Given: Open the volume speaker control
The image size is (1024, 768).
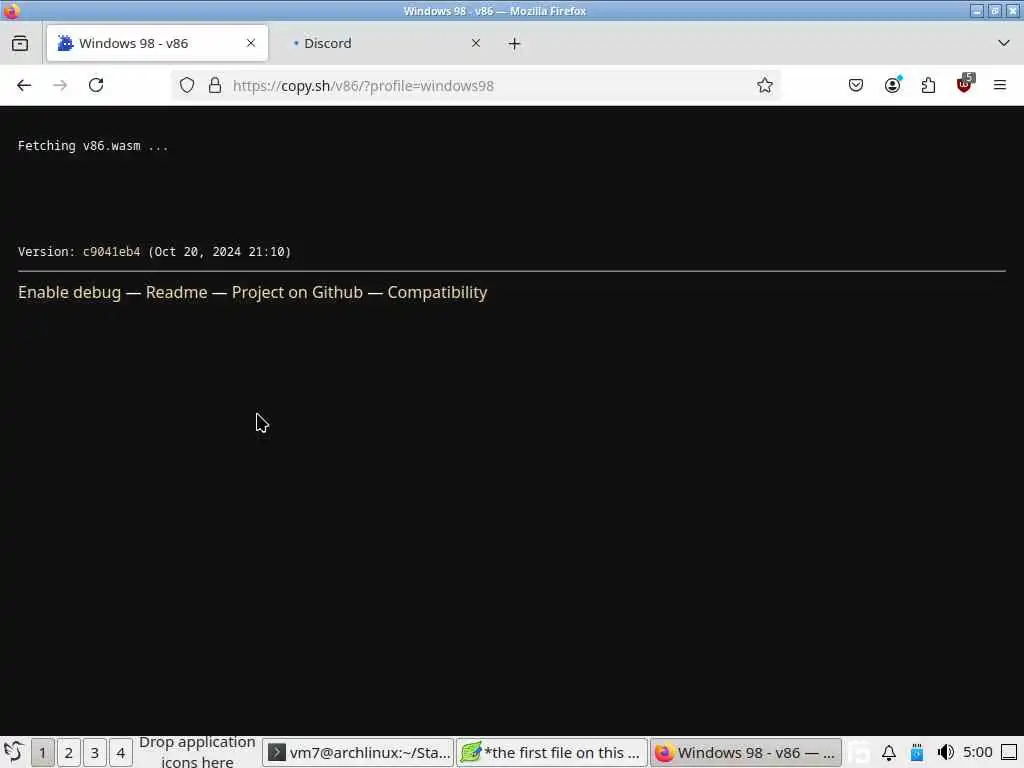Looking at the screenshot, I should pyautogui.click(x=945, y=753).
